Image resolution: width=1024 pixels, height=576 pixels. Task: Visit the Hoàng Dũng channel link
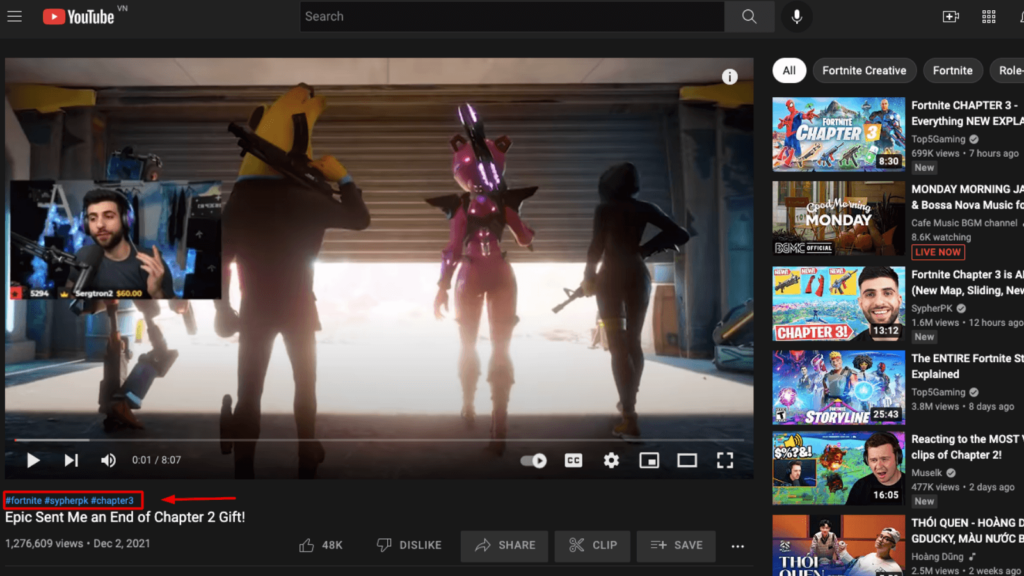pos(937,557)
